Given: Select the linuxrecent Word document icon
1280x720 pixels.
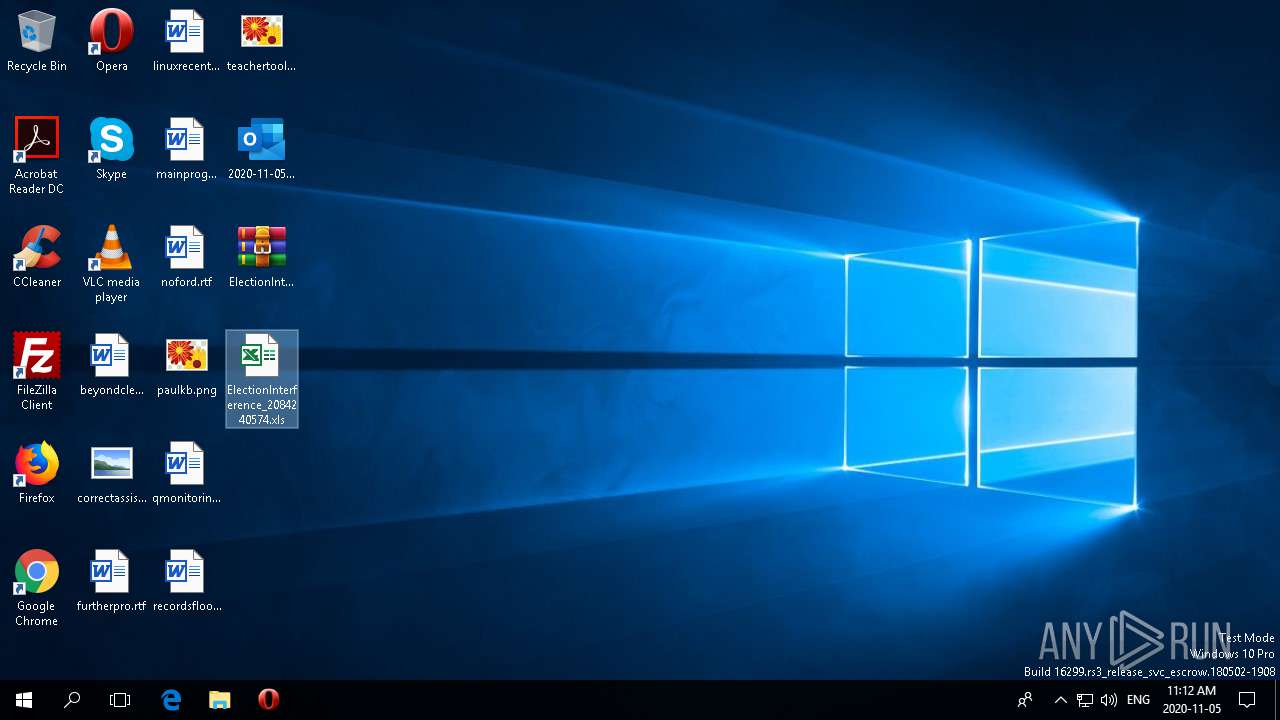Looking at the screenshot, I should (186, 40).
